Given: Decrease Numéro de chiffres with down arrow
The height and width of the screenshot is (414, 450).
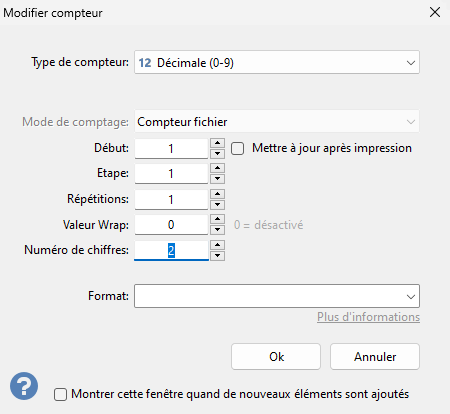Looking at the screenshot, I should (x=218, y=256).
